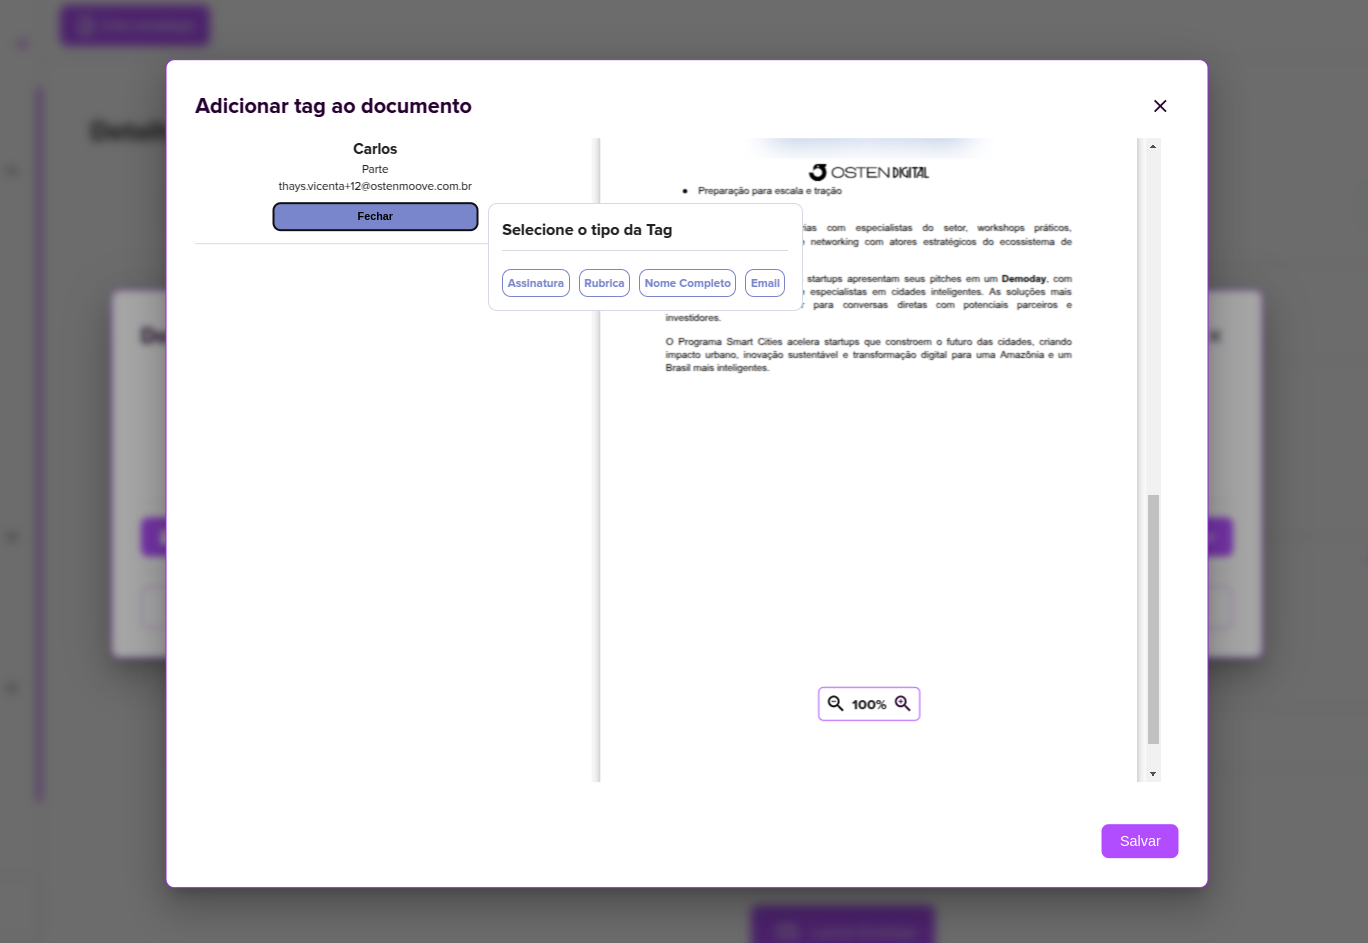Click the Salvar button to save changes
1368x943 pixels.
click(x=1139, y=841)
